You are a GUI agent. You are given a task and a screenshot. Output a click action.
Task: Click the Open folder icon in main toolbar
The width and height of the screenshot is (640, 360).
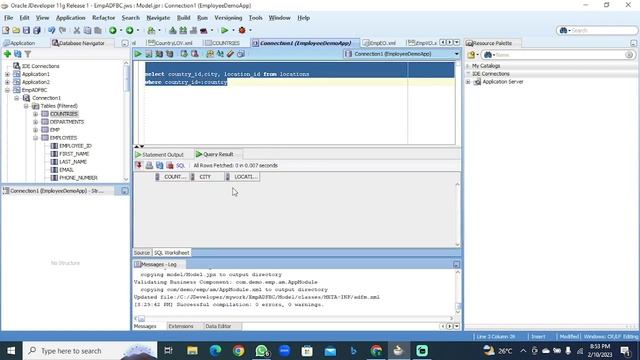16,30
